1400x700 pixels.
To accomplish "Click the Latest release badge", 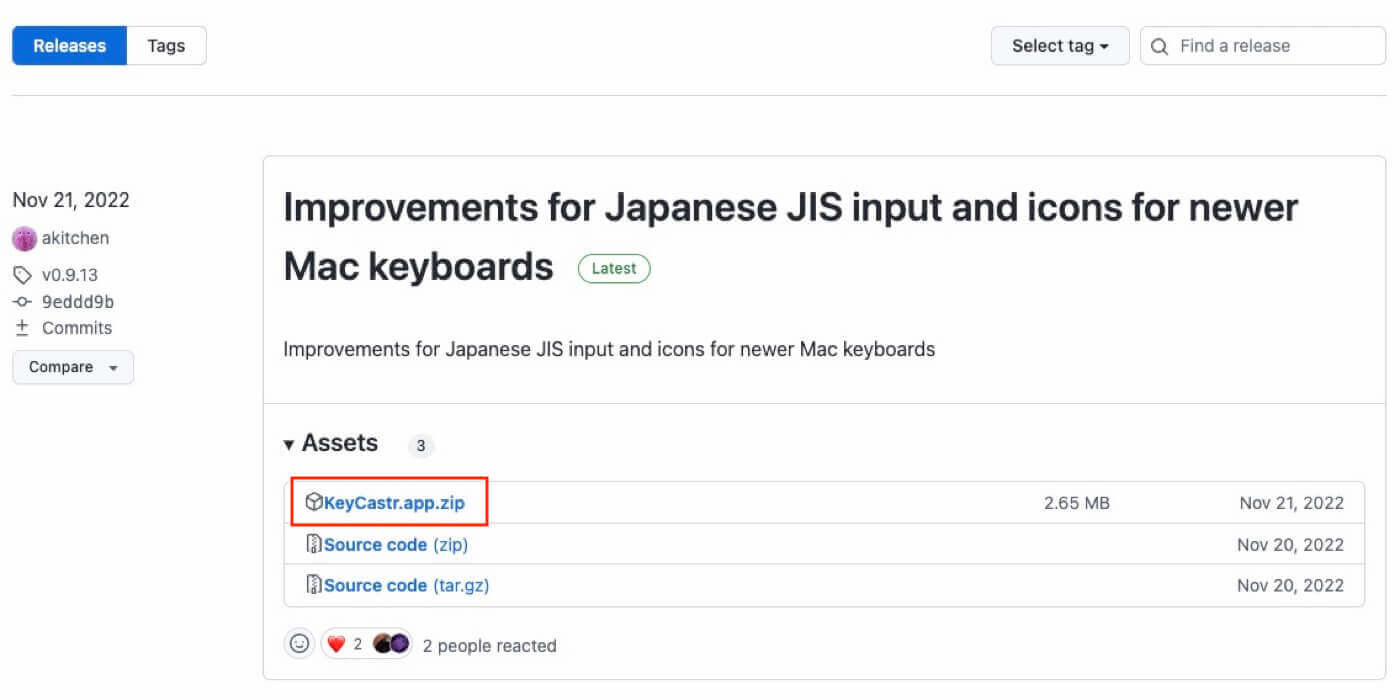I will [x=614, y=268].
